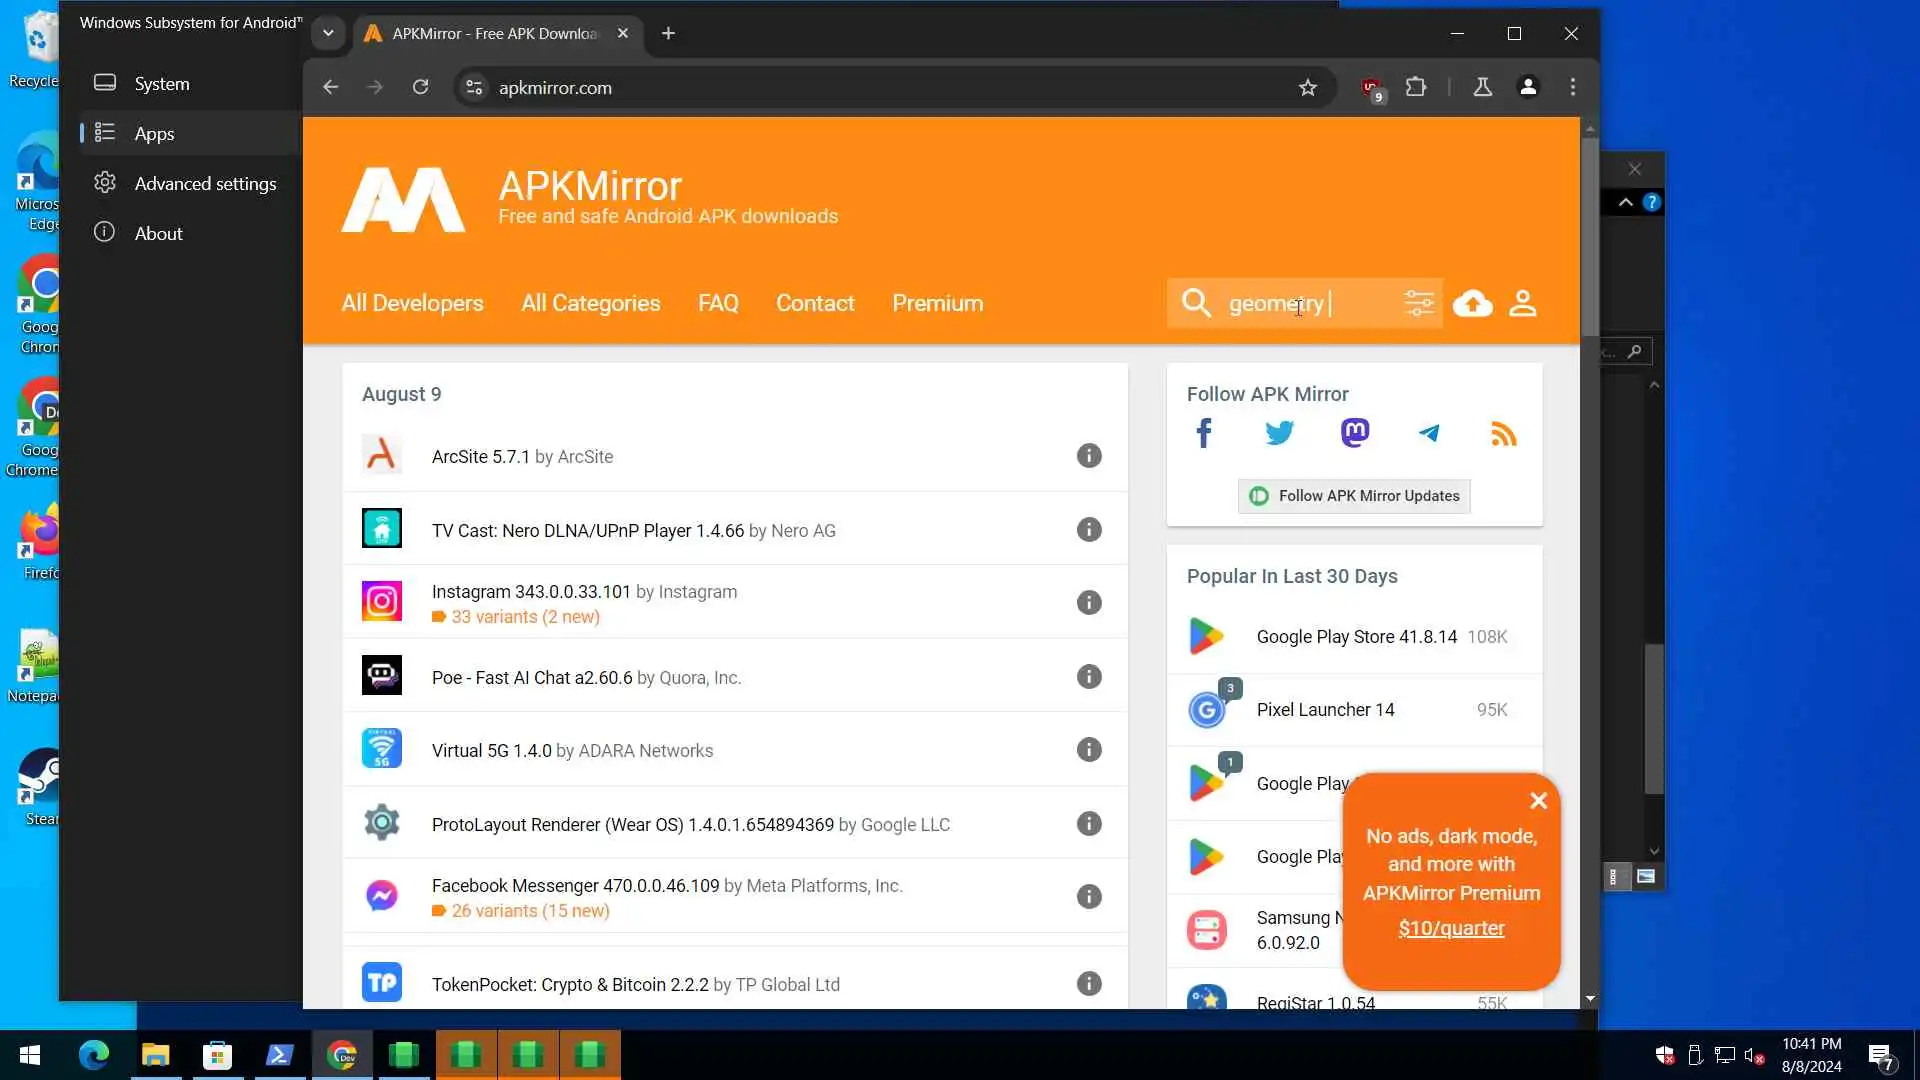1920x1080 pixels.
Task: Click the APKMirror search magnifier icon
Action: [1196, 303]
